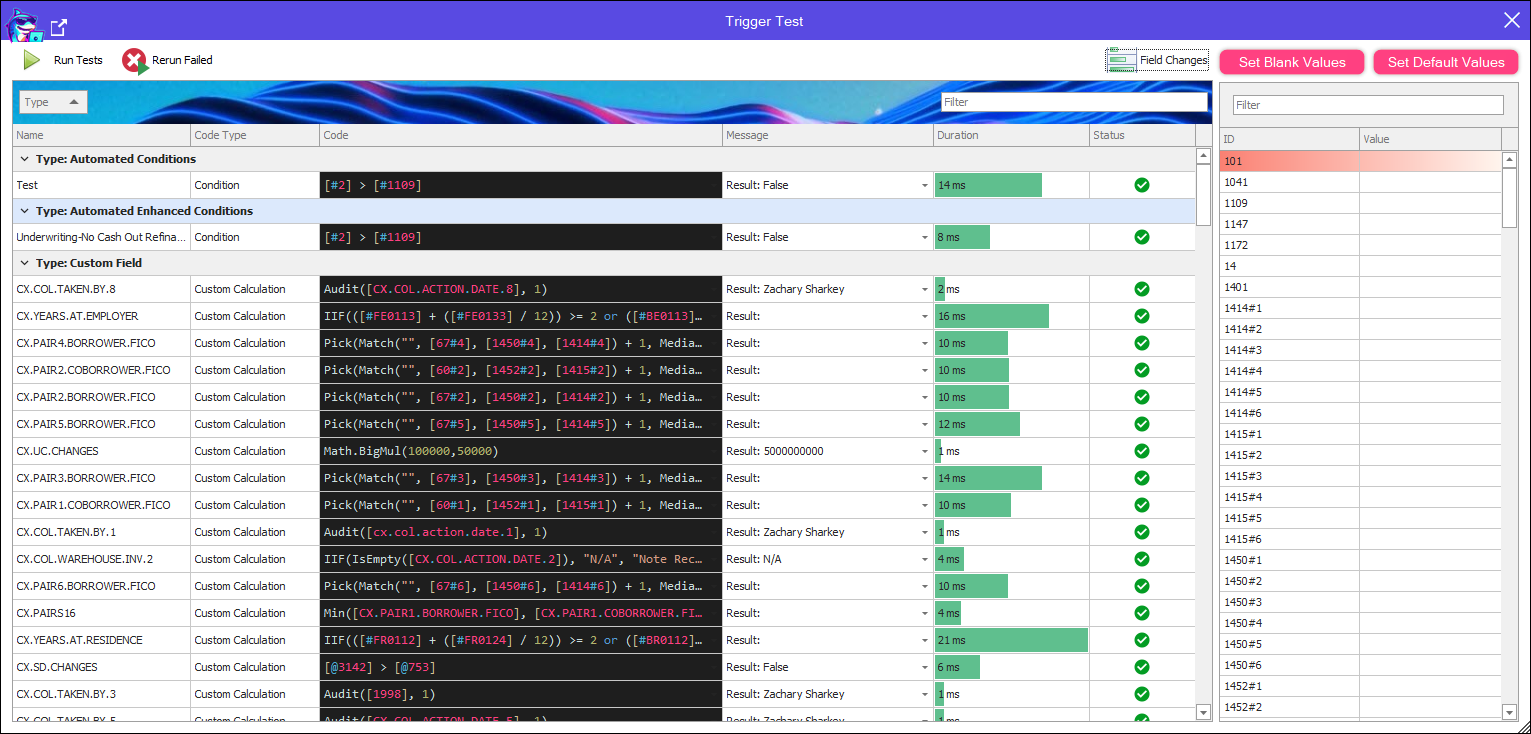This screenshot has width=1531, height=734.
Task: Click the green Run Tests play icon
Action: (x=32, y=60)
